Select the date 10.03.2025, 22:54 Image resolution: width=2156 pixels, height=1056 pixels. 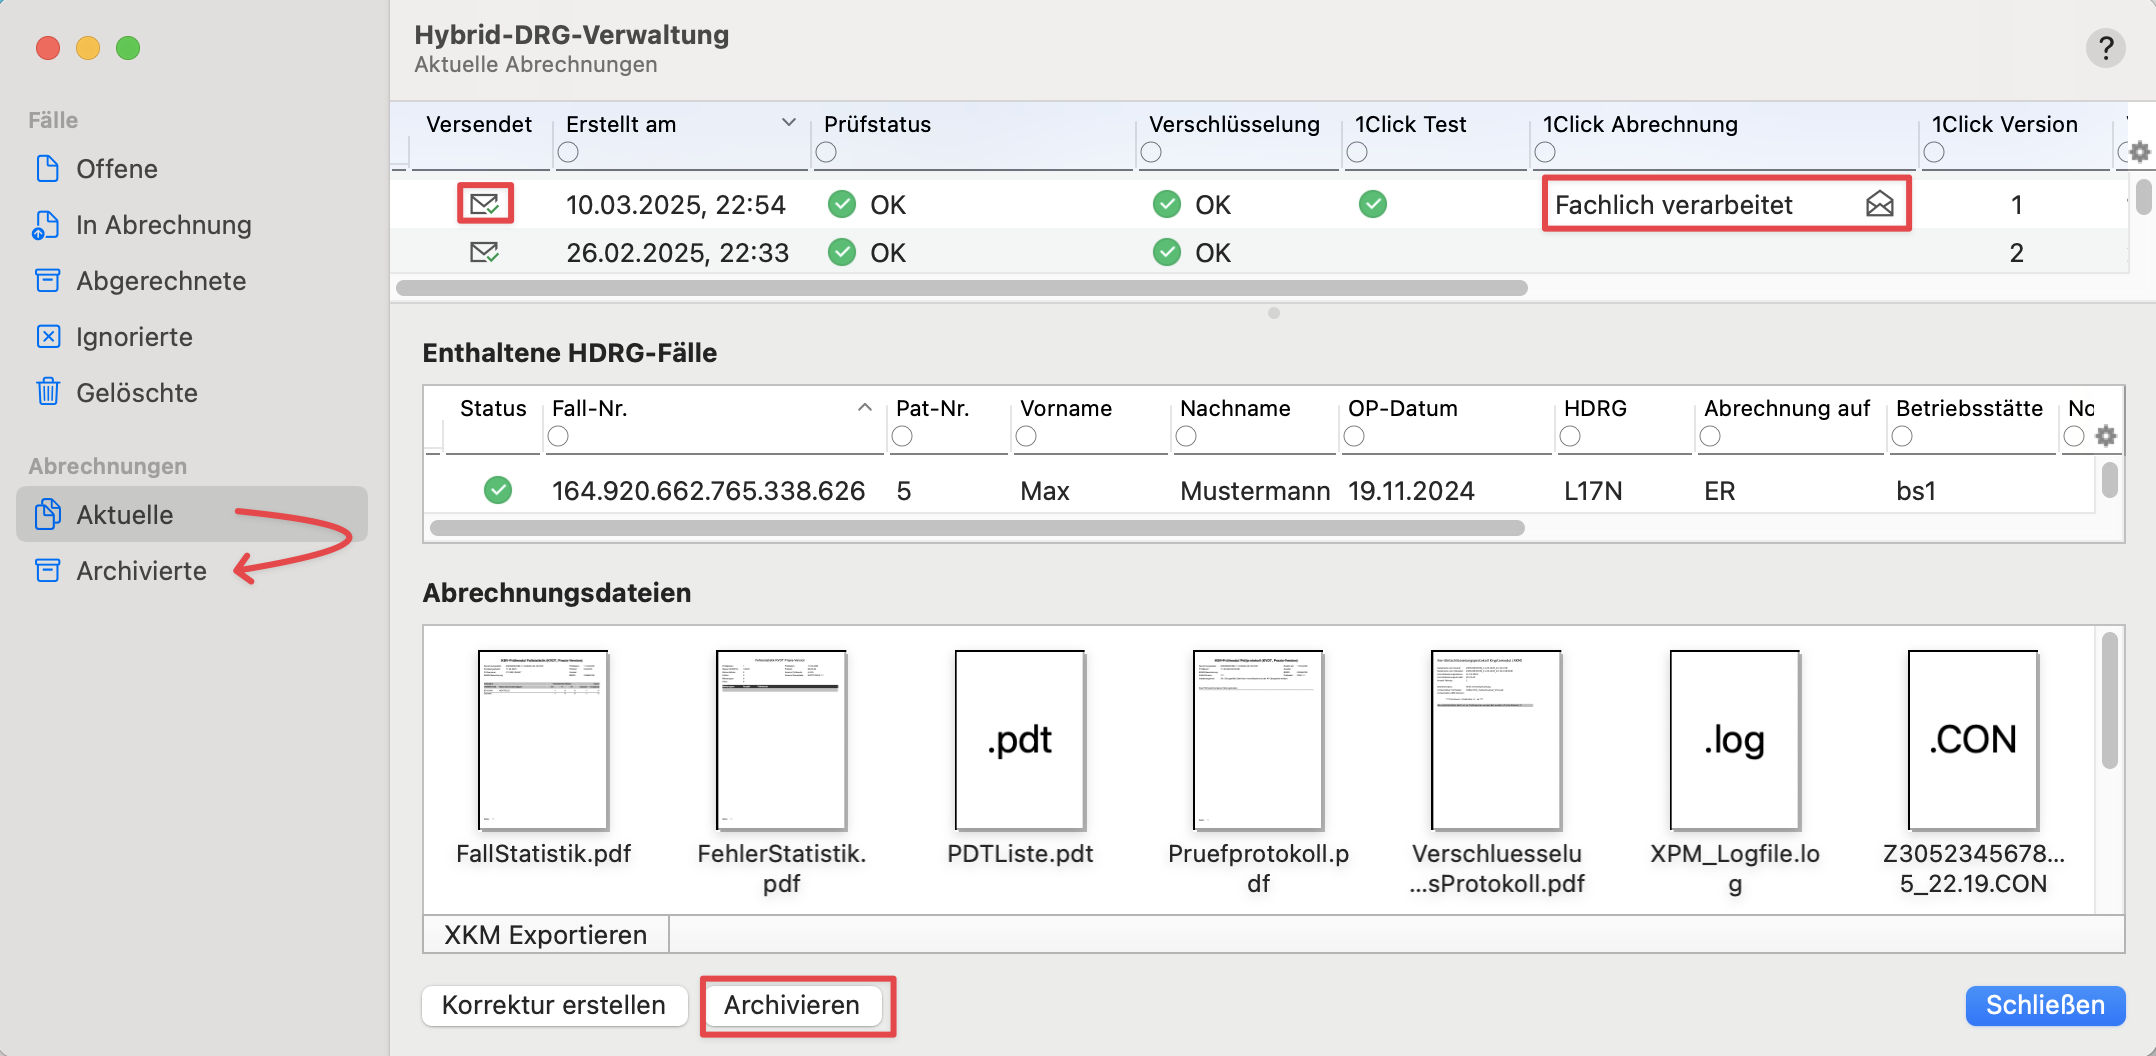[x=676, y=204]
